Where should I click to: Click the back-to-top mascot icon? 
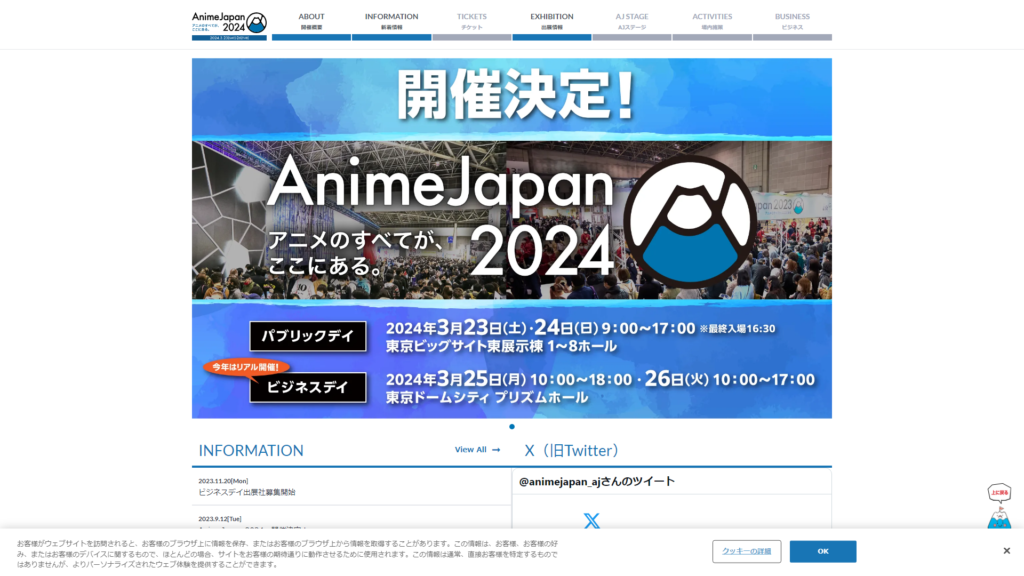999,506
